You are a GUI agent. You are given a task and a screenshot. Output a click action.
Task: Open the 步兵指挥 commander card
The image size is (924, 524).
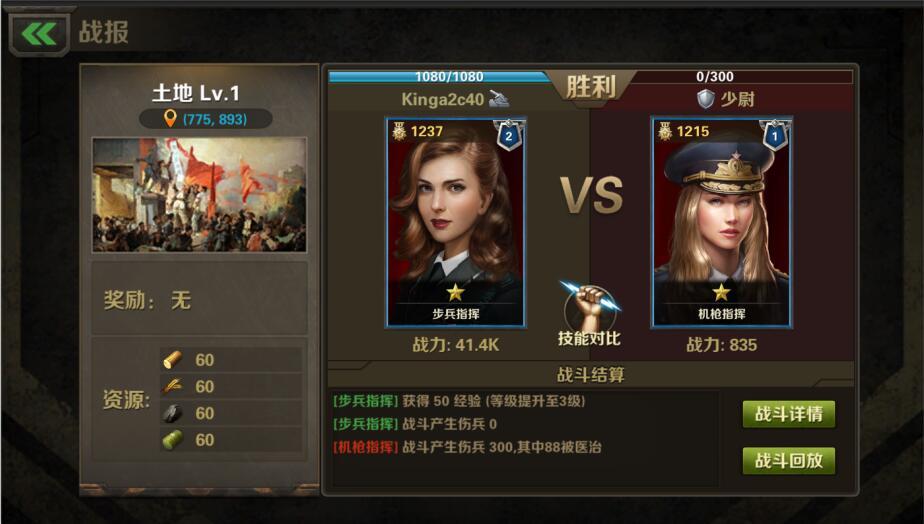tap(456, 222)
